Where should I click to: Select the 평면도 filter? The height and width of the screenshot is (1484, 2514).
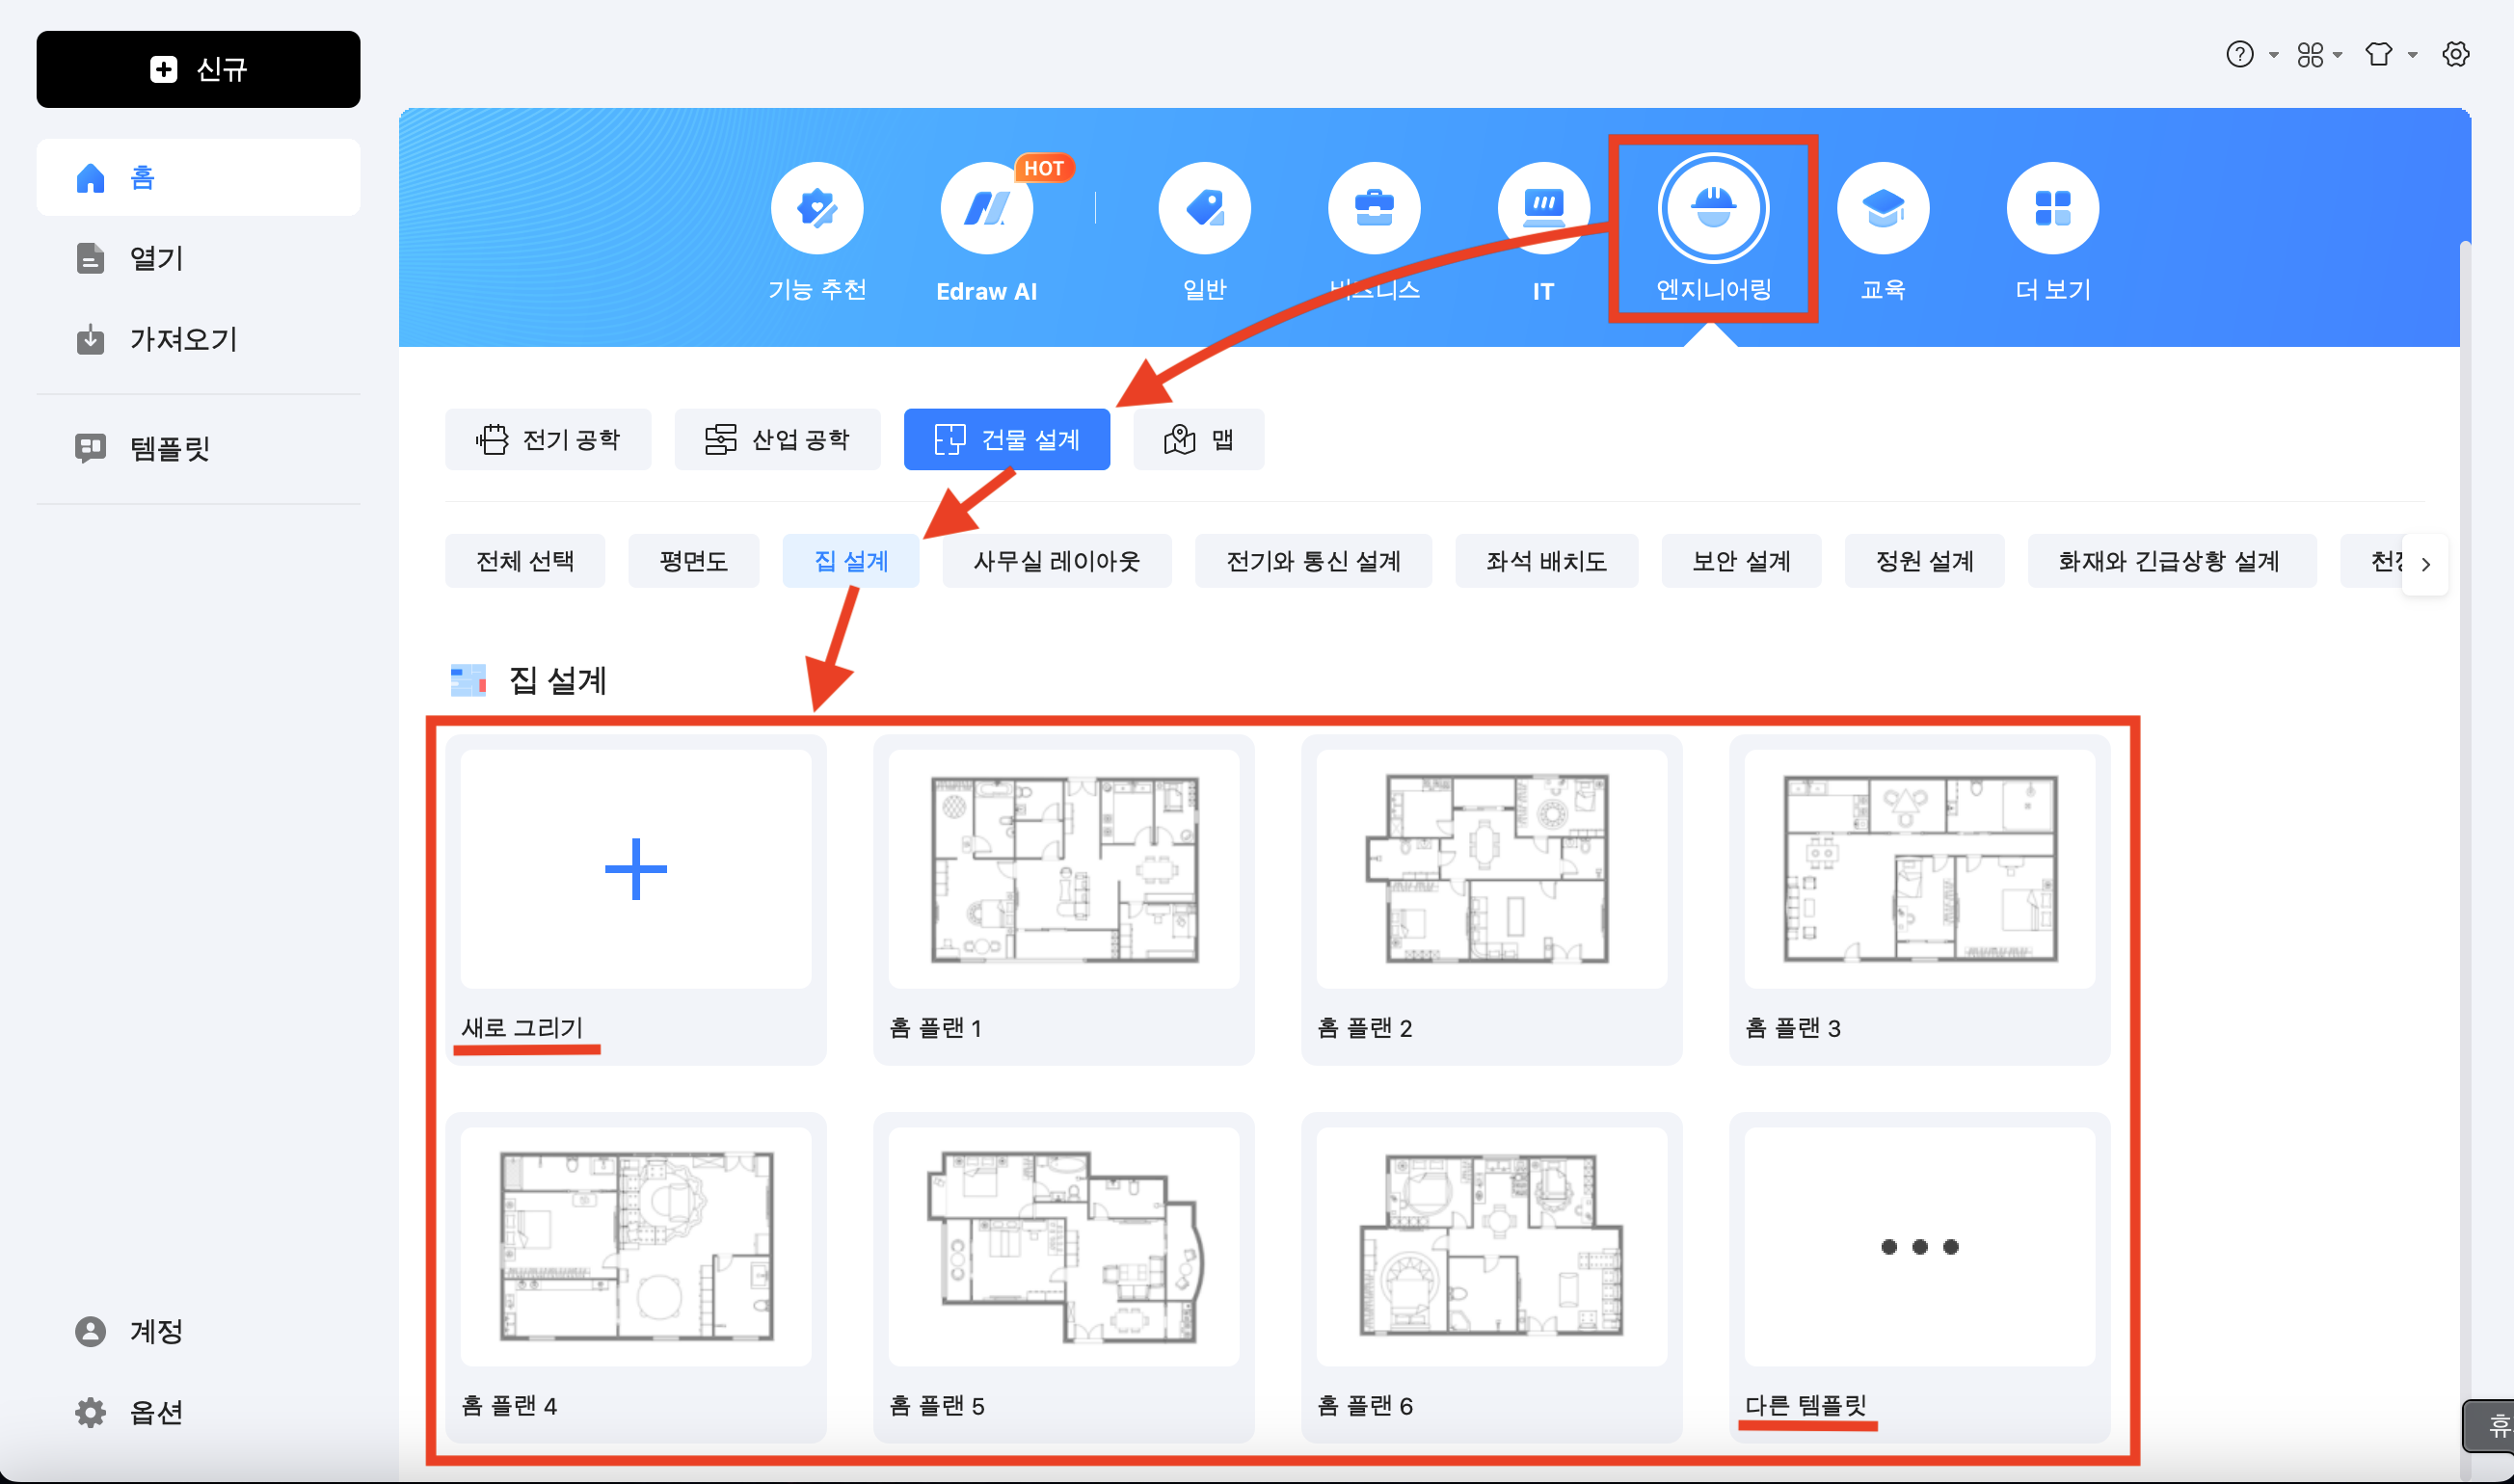(693, 561)
